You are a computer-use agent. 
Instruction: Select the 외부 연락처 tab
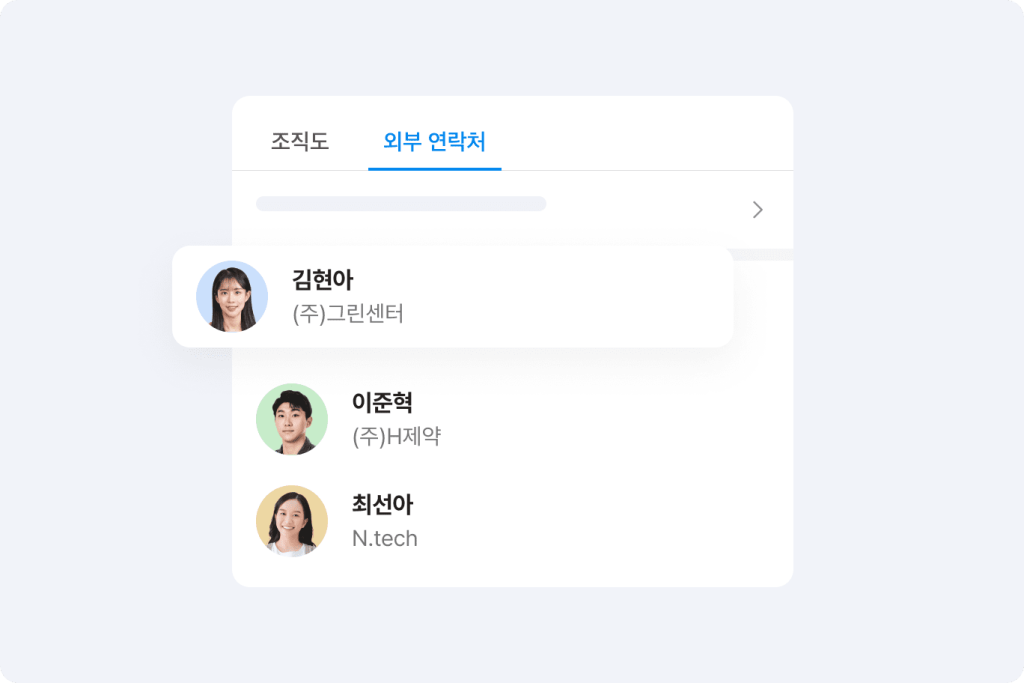(x=434, y=142)
